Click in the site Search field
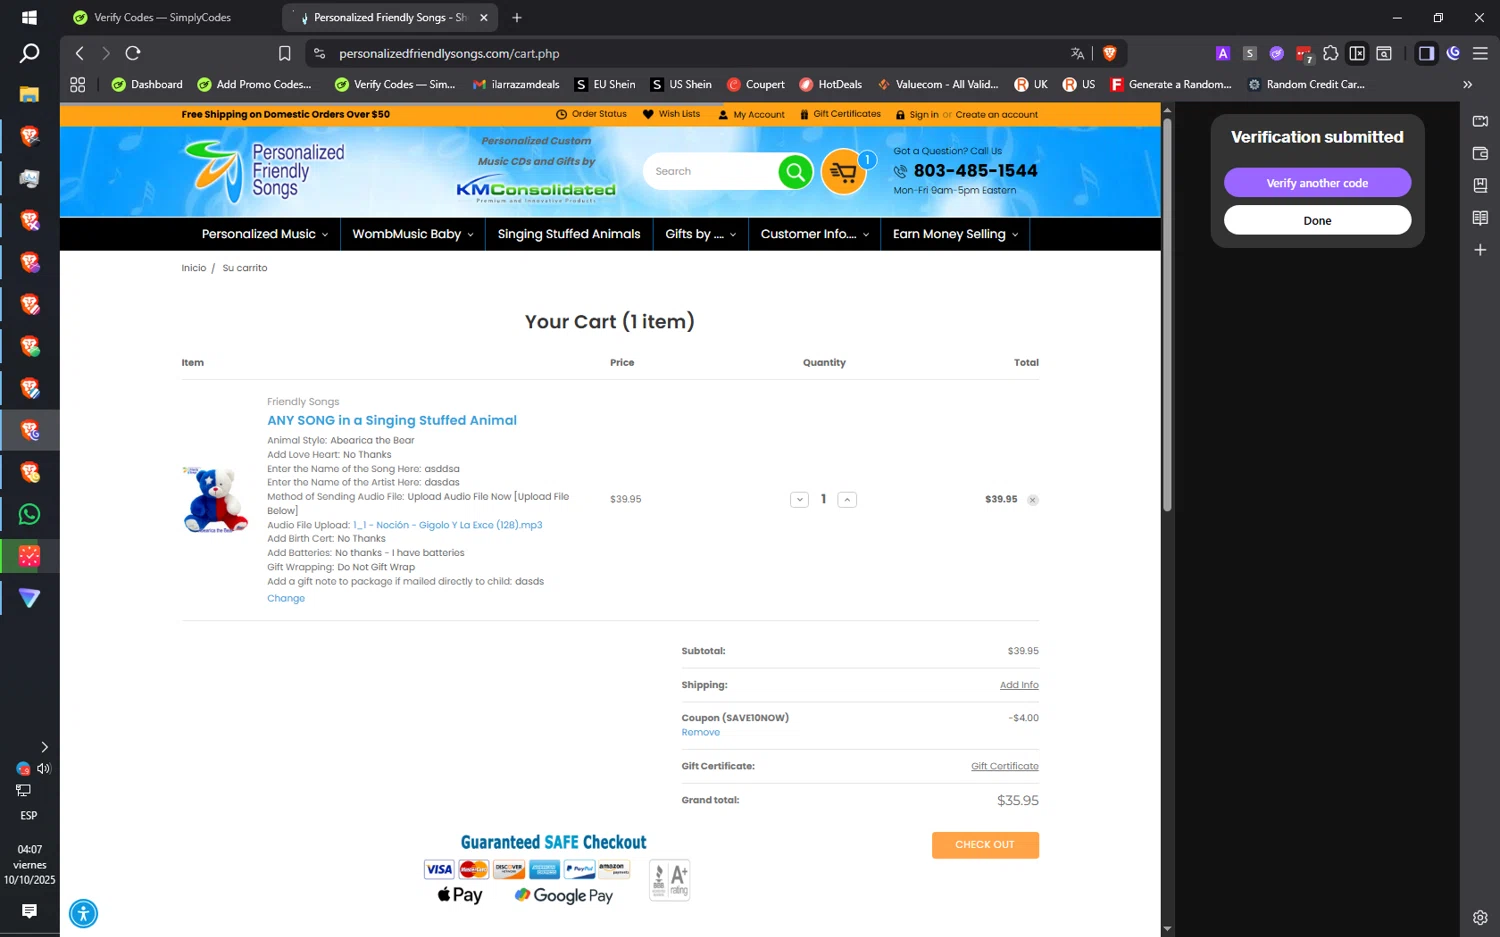The height and width of the screenshot is (937, 1500). click(x=712, y=172)
